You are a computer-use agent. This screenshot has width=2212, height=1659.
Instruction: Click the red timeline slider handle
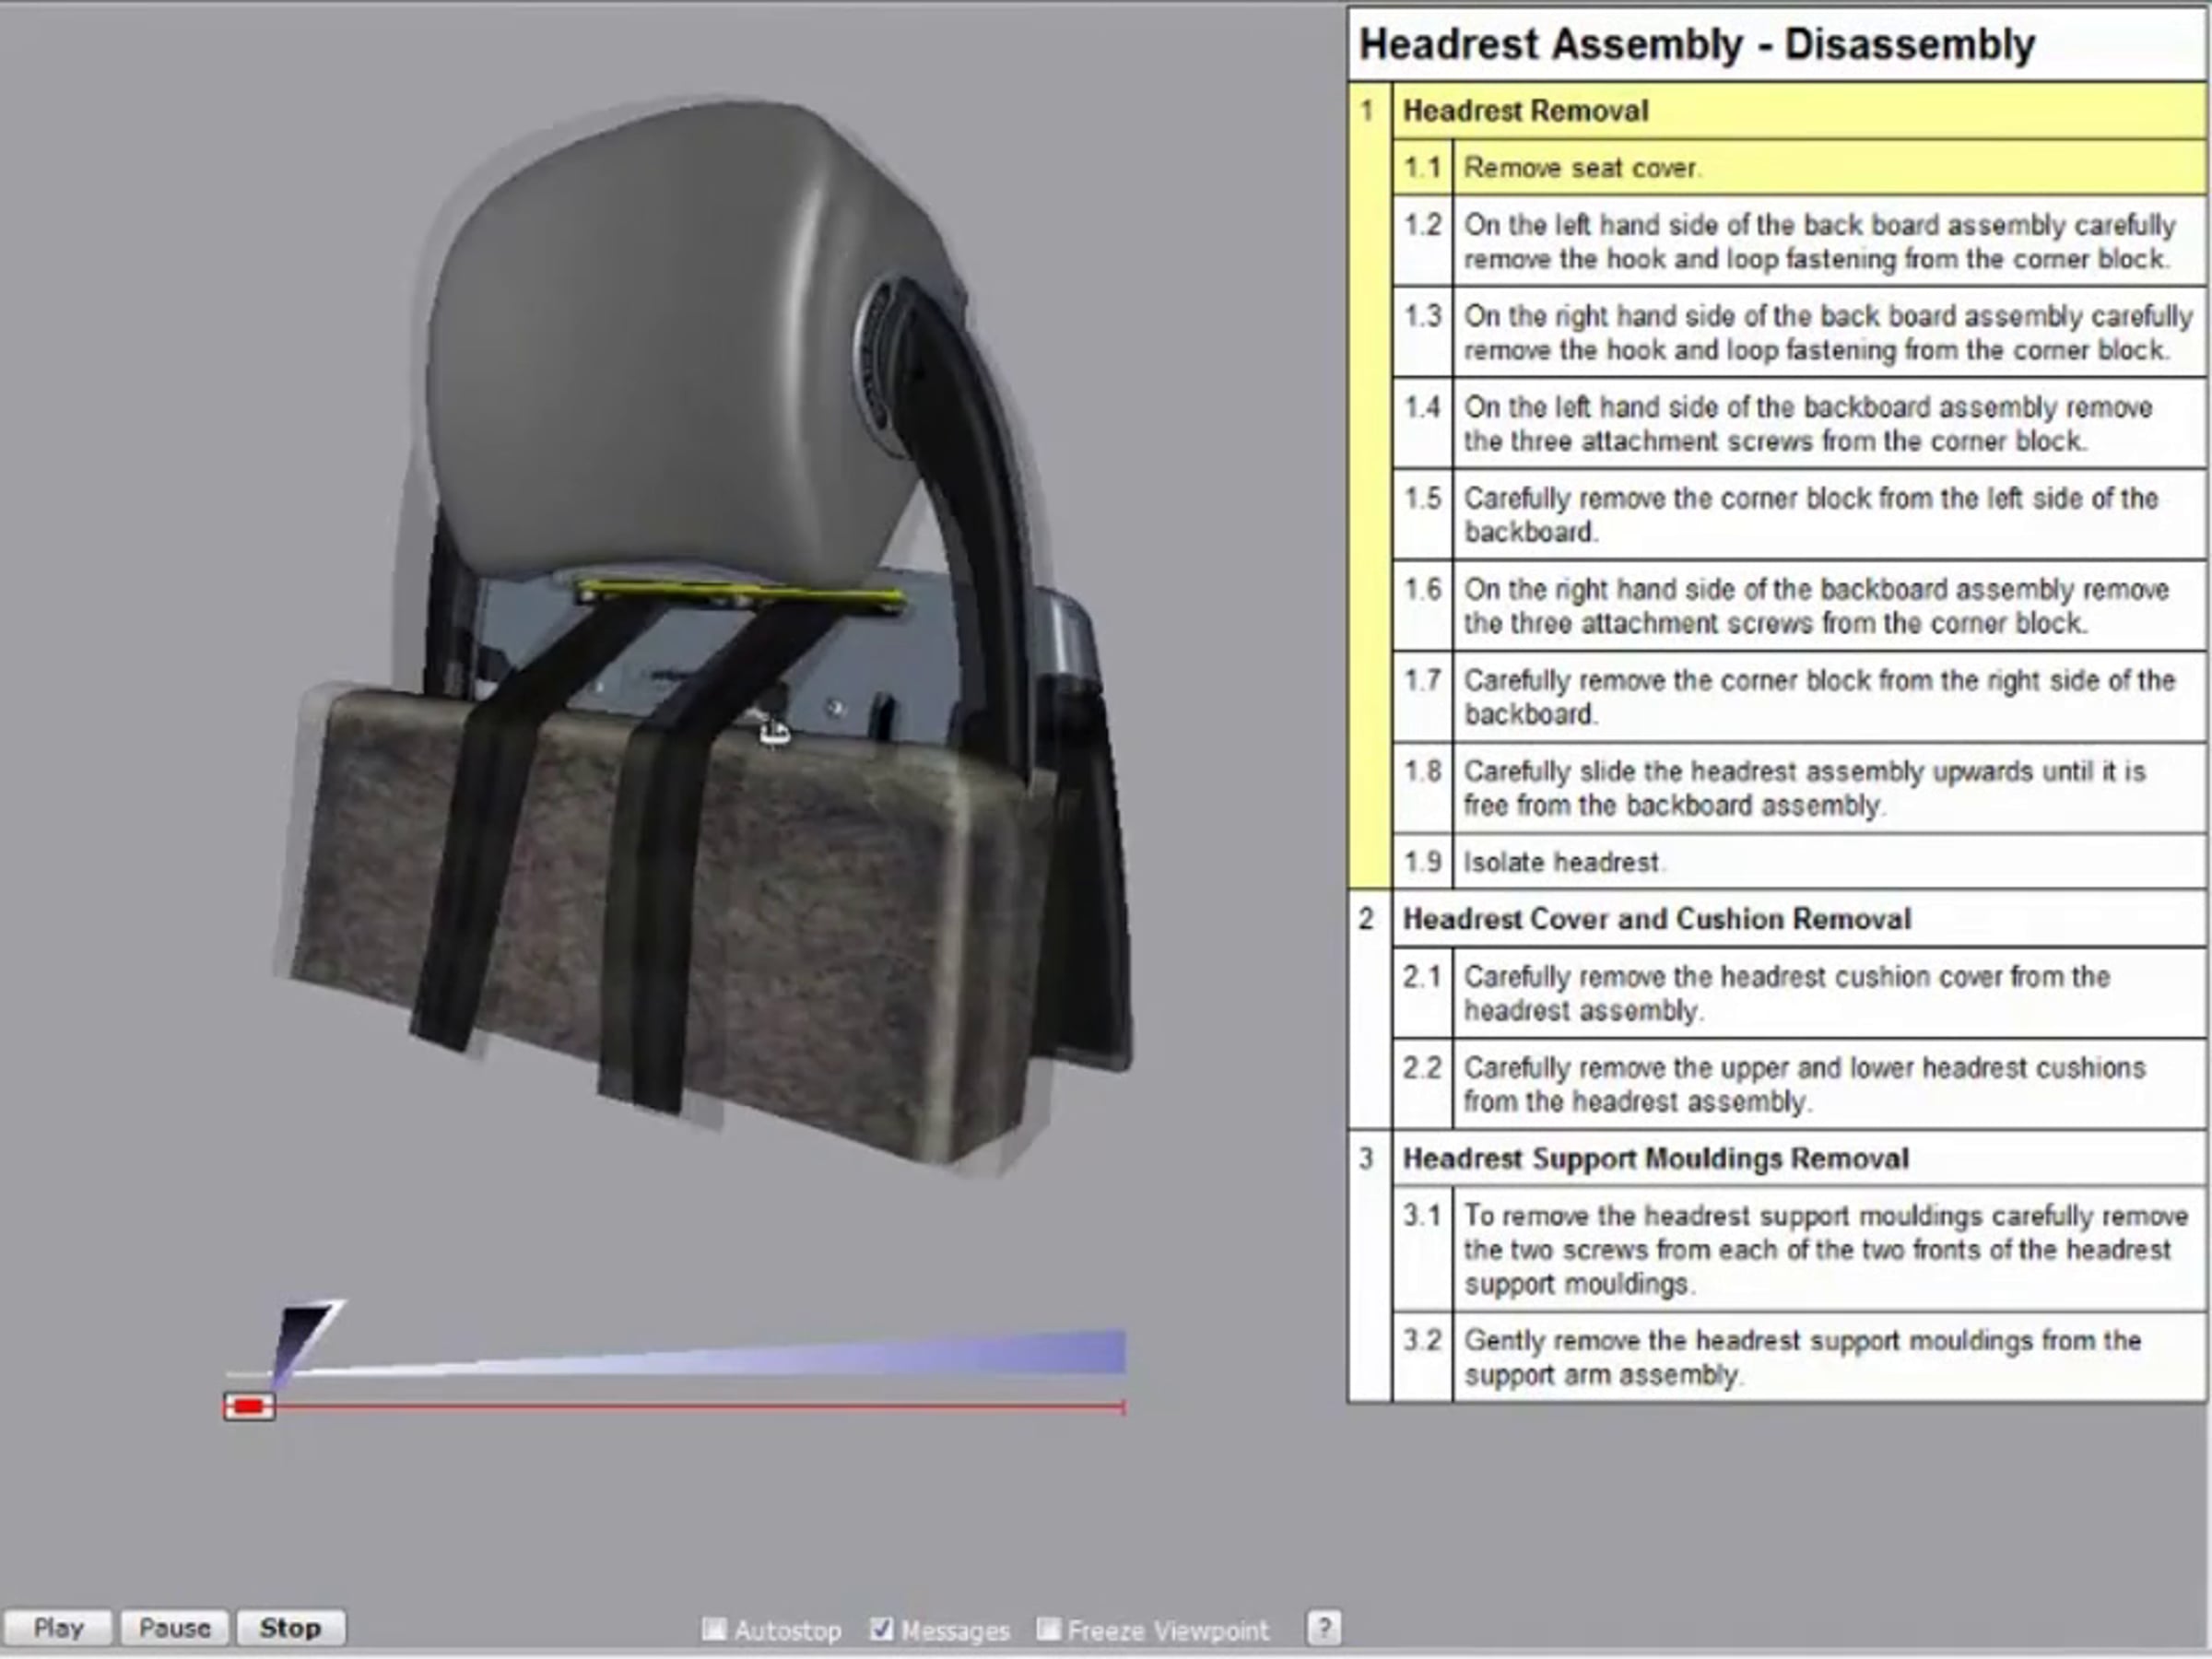(249, 1407)
